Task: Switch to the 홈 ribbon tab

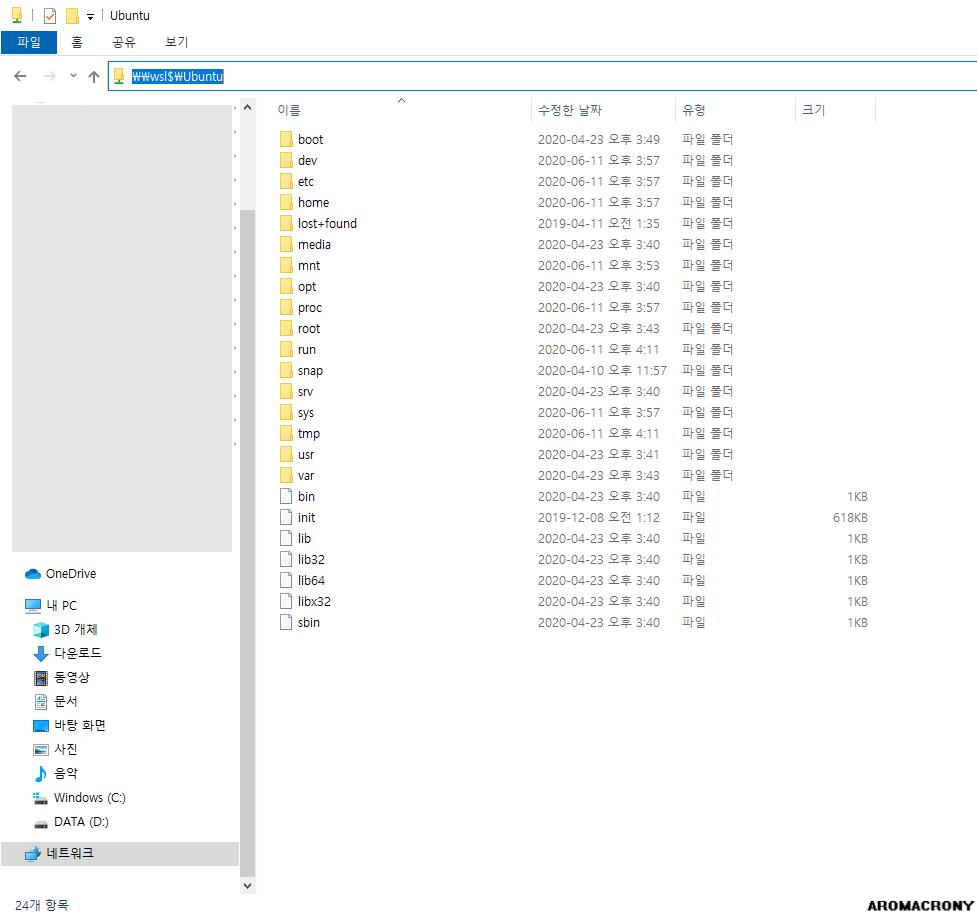Action: (x=77, y=42)
